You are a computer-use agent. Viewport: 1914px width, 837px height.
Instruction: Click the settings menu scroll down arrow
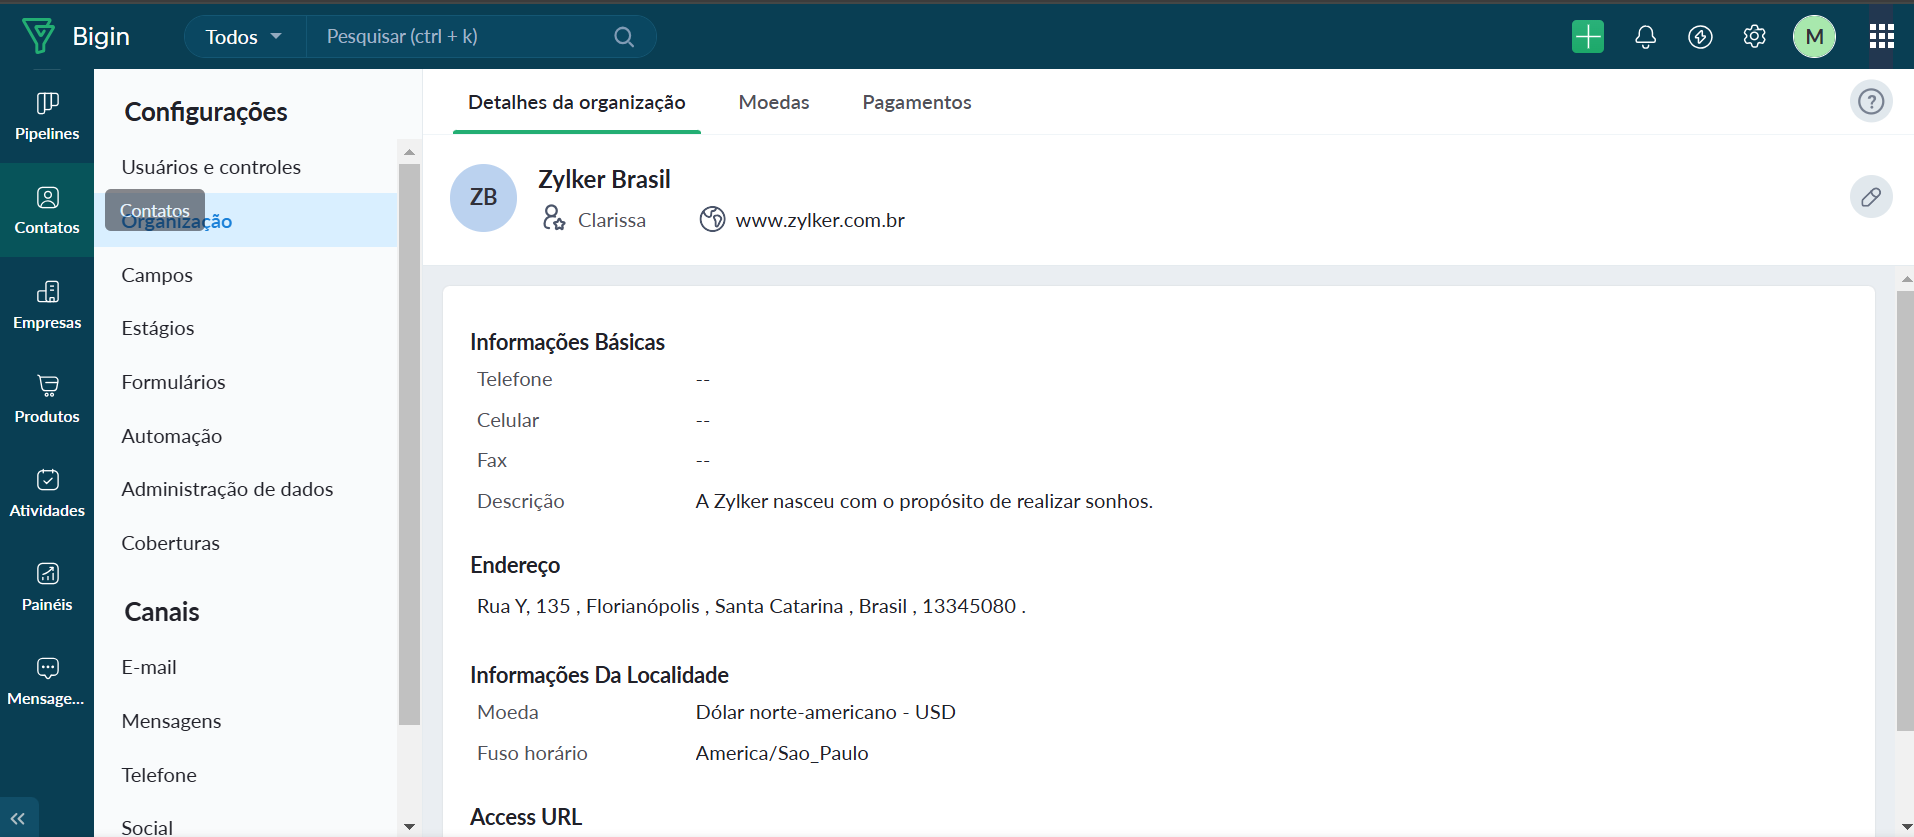coord(409,827)
